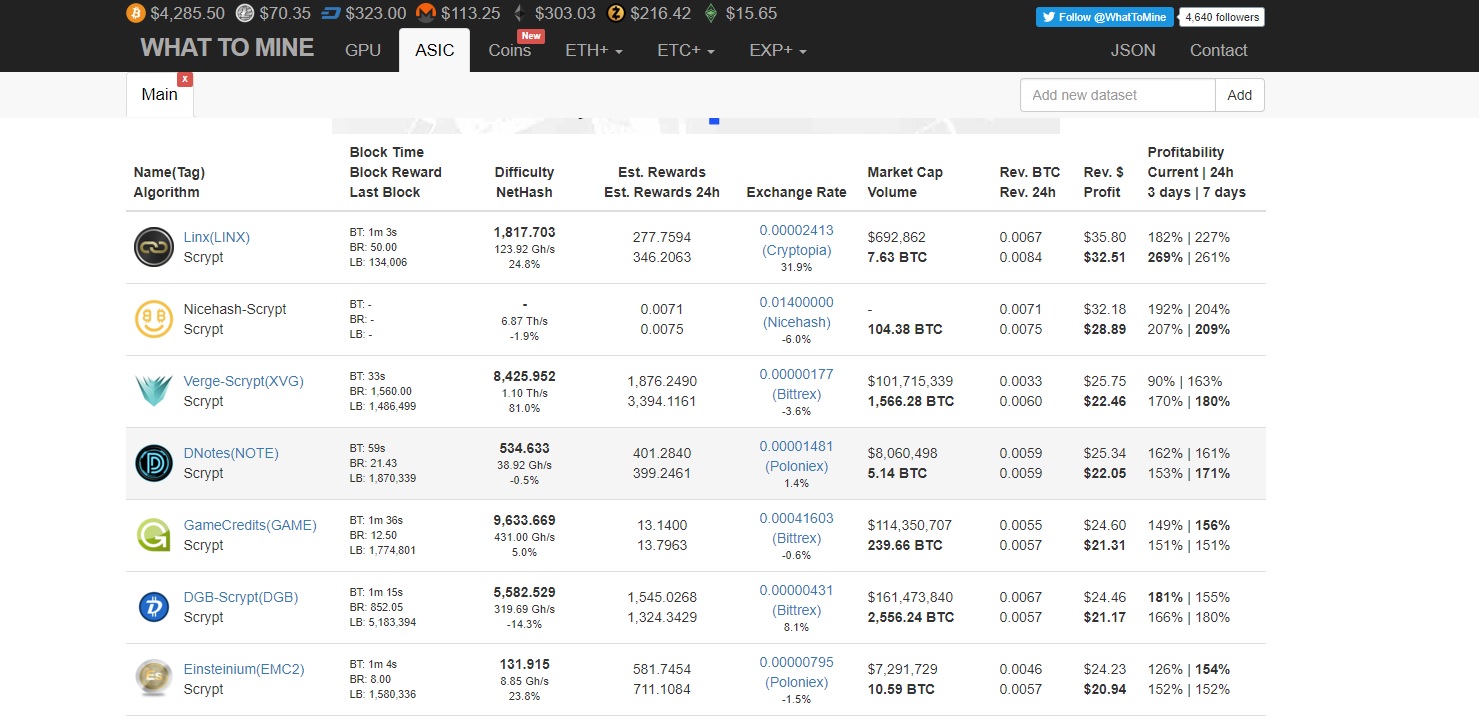1479x724 pixels.
Task: Click Verge difficulty value 8,425.952
Action: (x=524, y=376)
